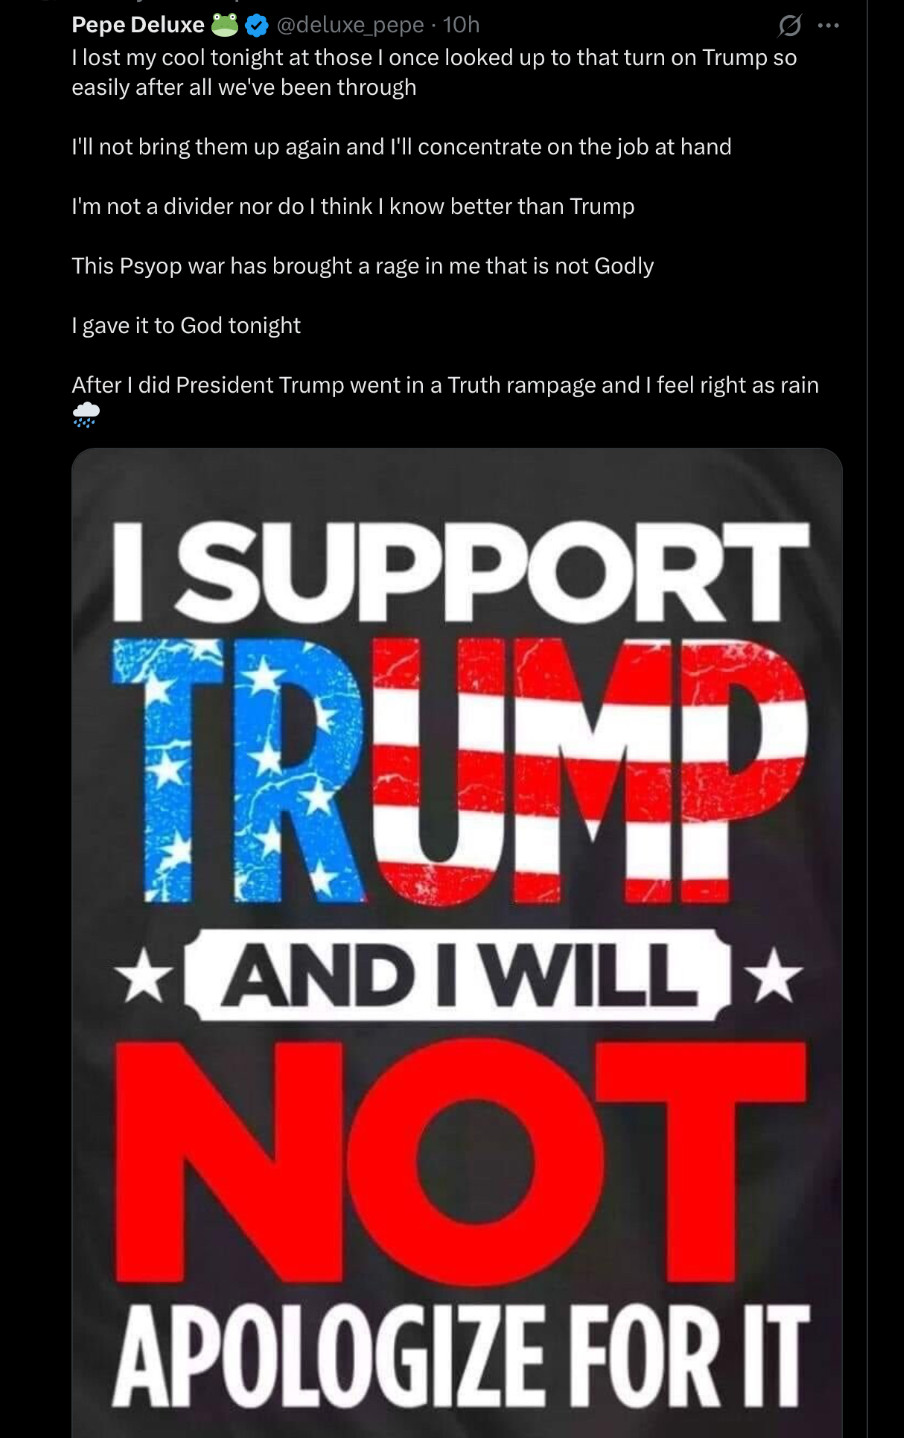Click the white AND I WILL banner

point(460,975)
